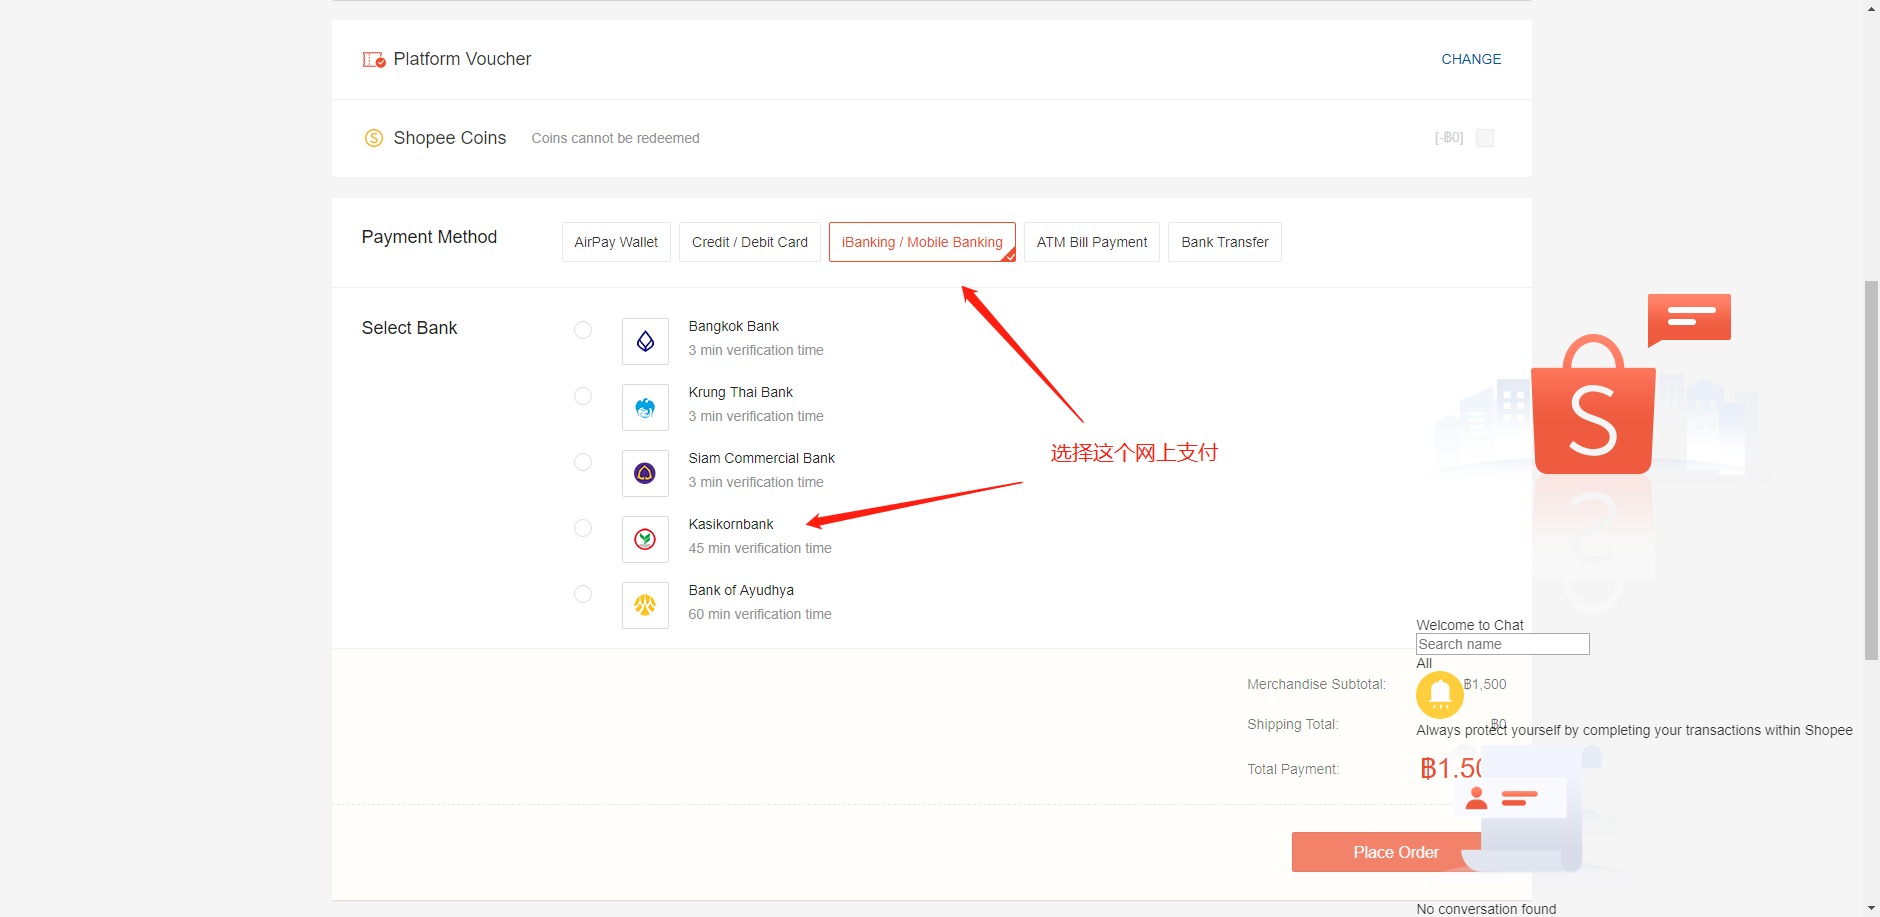The height and width of the screenshot is (917, 1880).
Task: Click the '45 min verification time' text
Action: (760, 548)
